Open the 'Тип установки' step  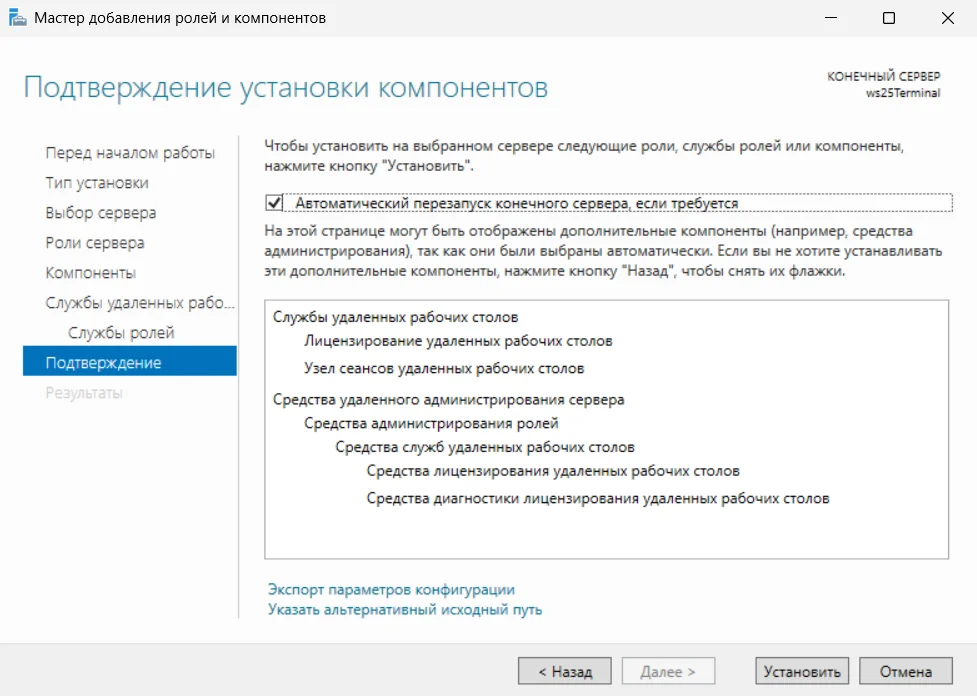pyautogui.click(x=97, y=183)
